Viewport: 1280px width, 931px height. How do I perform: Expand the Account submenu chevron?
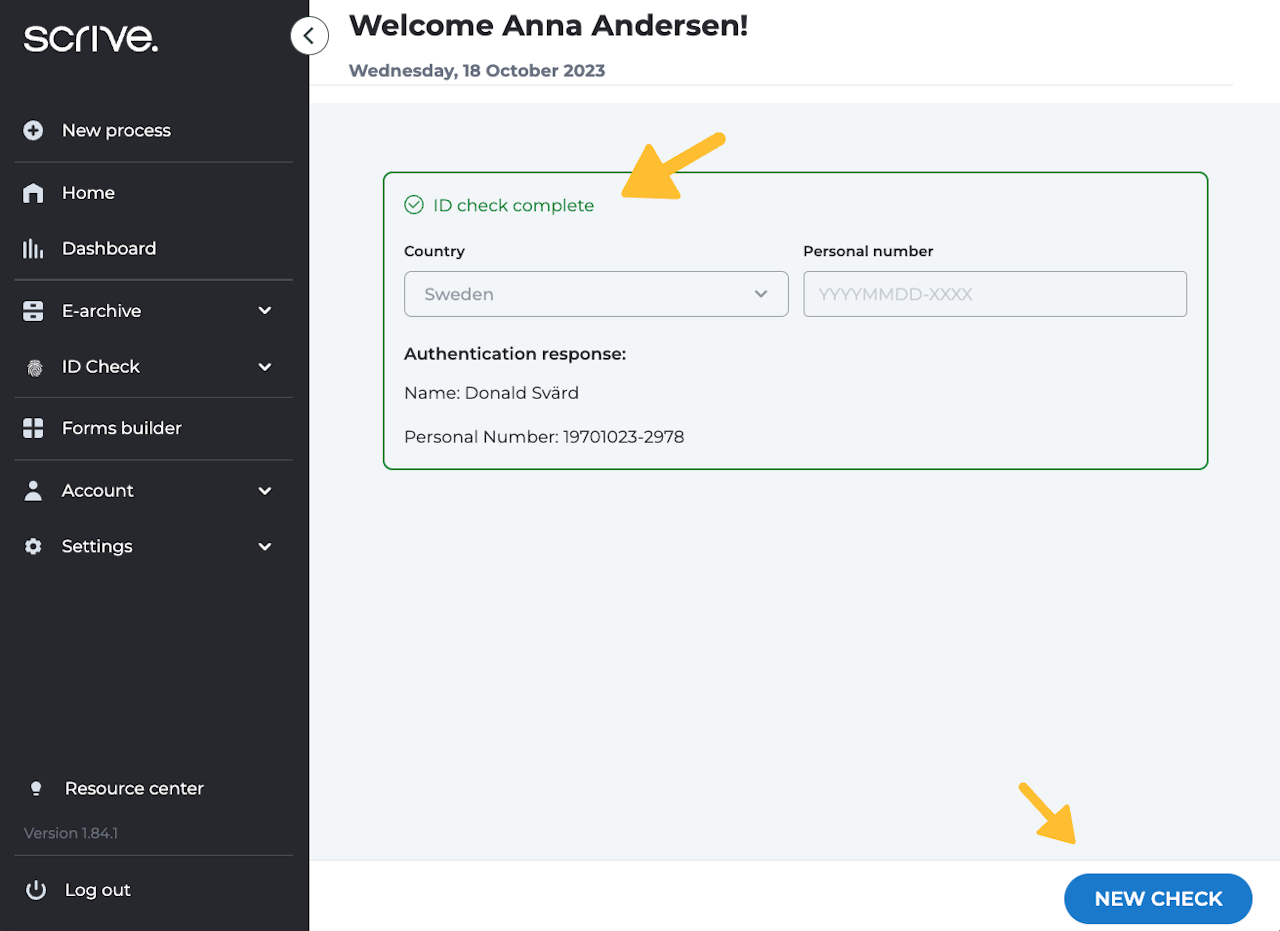265,491
